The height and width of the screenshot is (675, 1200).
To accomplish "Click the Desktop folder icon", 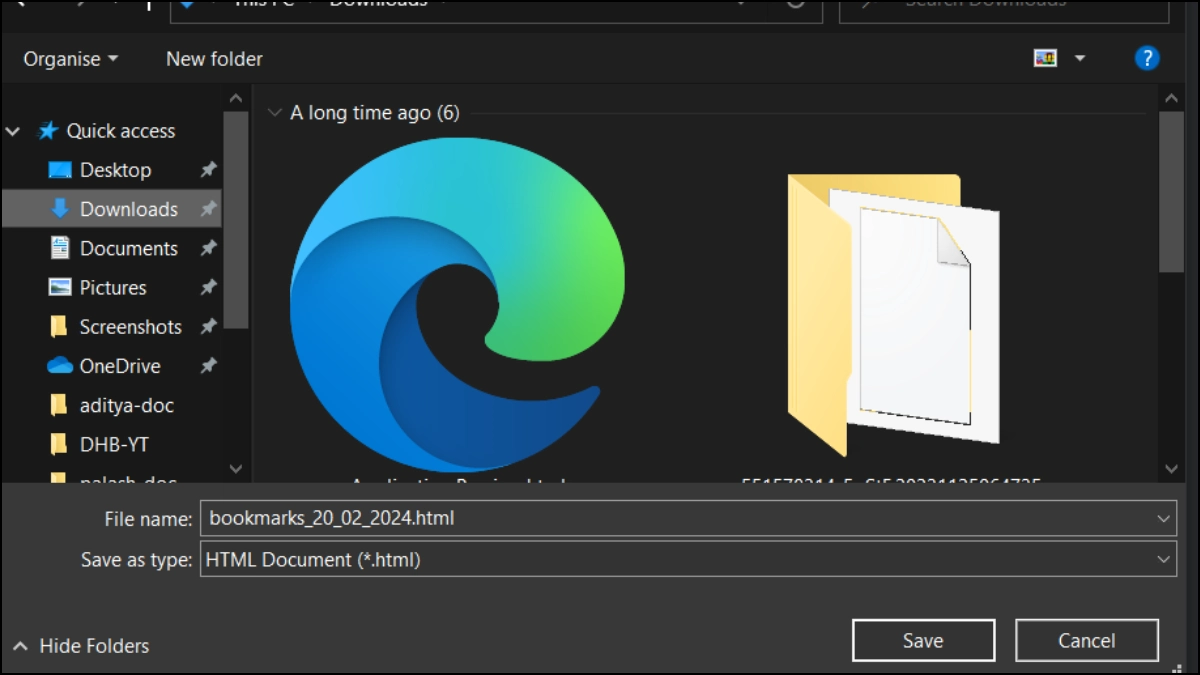I will tap(60, 170).
